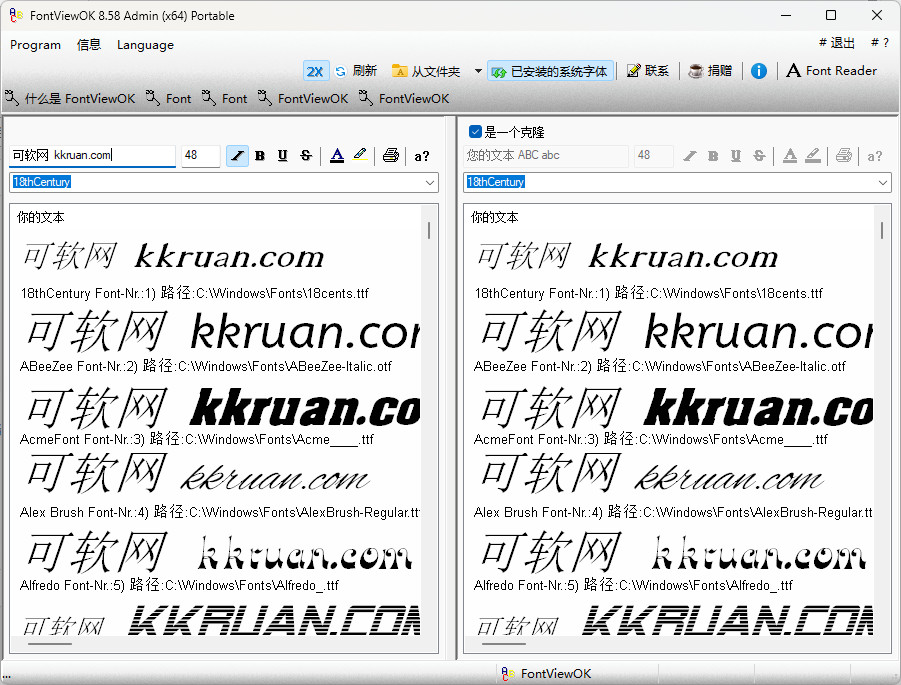The width and height of the screenshot is (901, 685).
Task: Click the 刷新 refresh button
Action: pos(356,71)
